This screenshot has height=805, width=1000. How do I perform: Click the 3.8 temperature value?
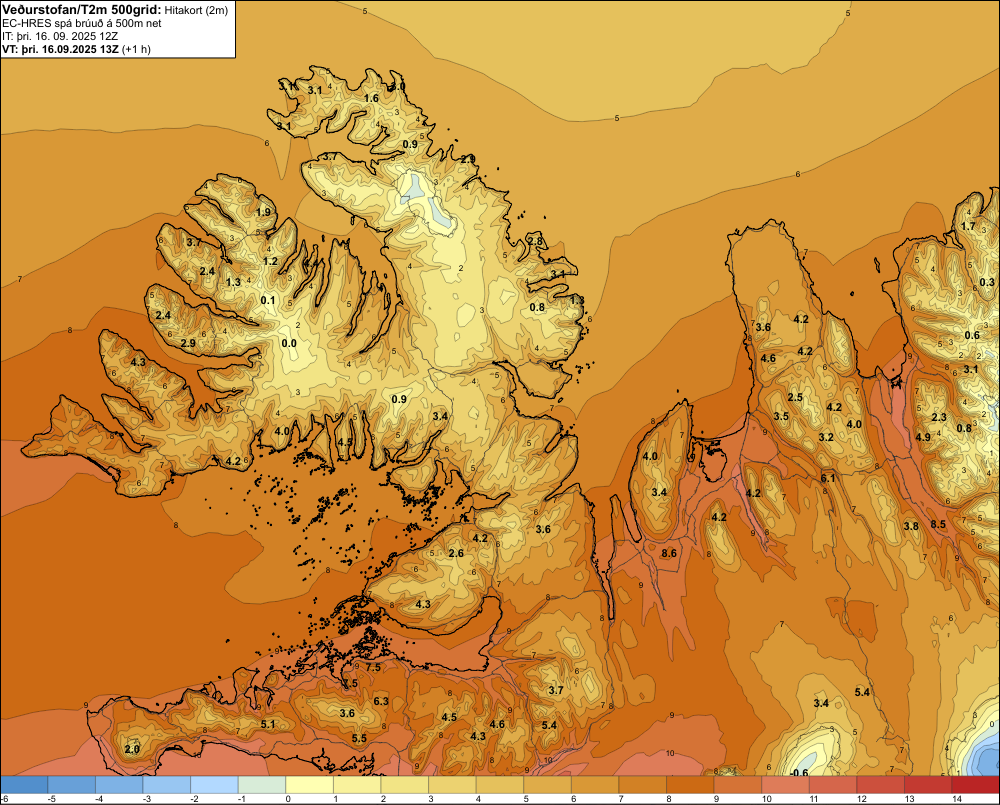point(911,526)
